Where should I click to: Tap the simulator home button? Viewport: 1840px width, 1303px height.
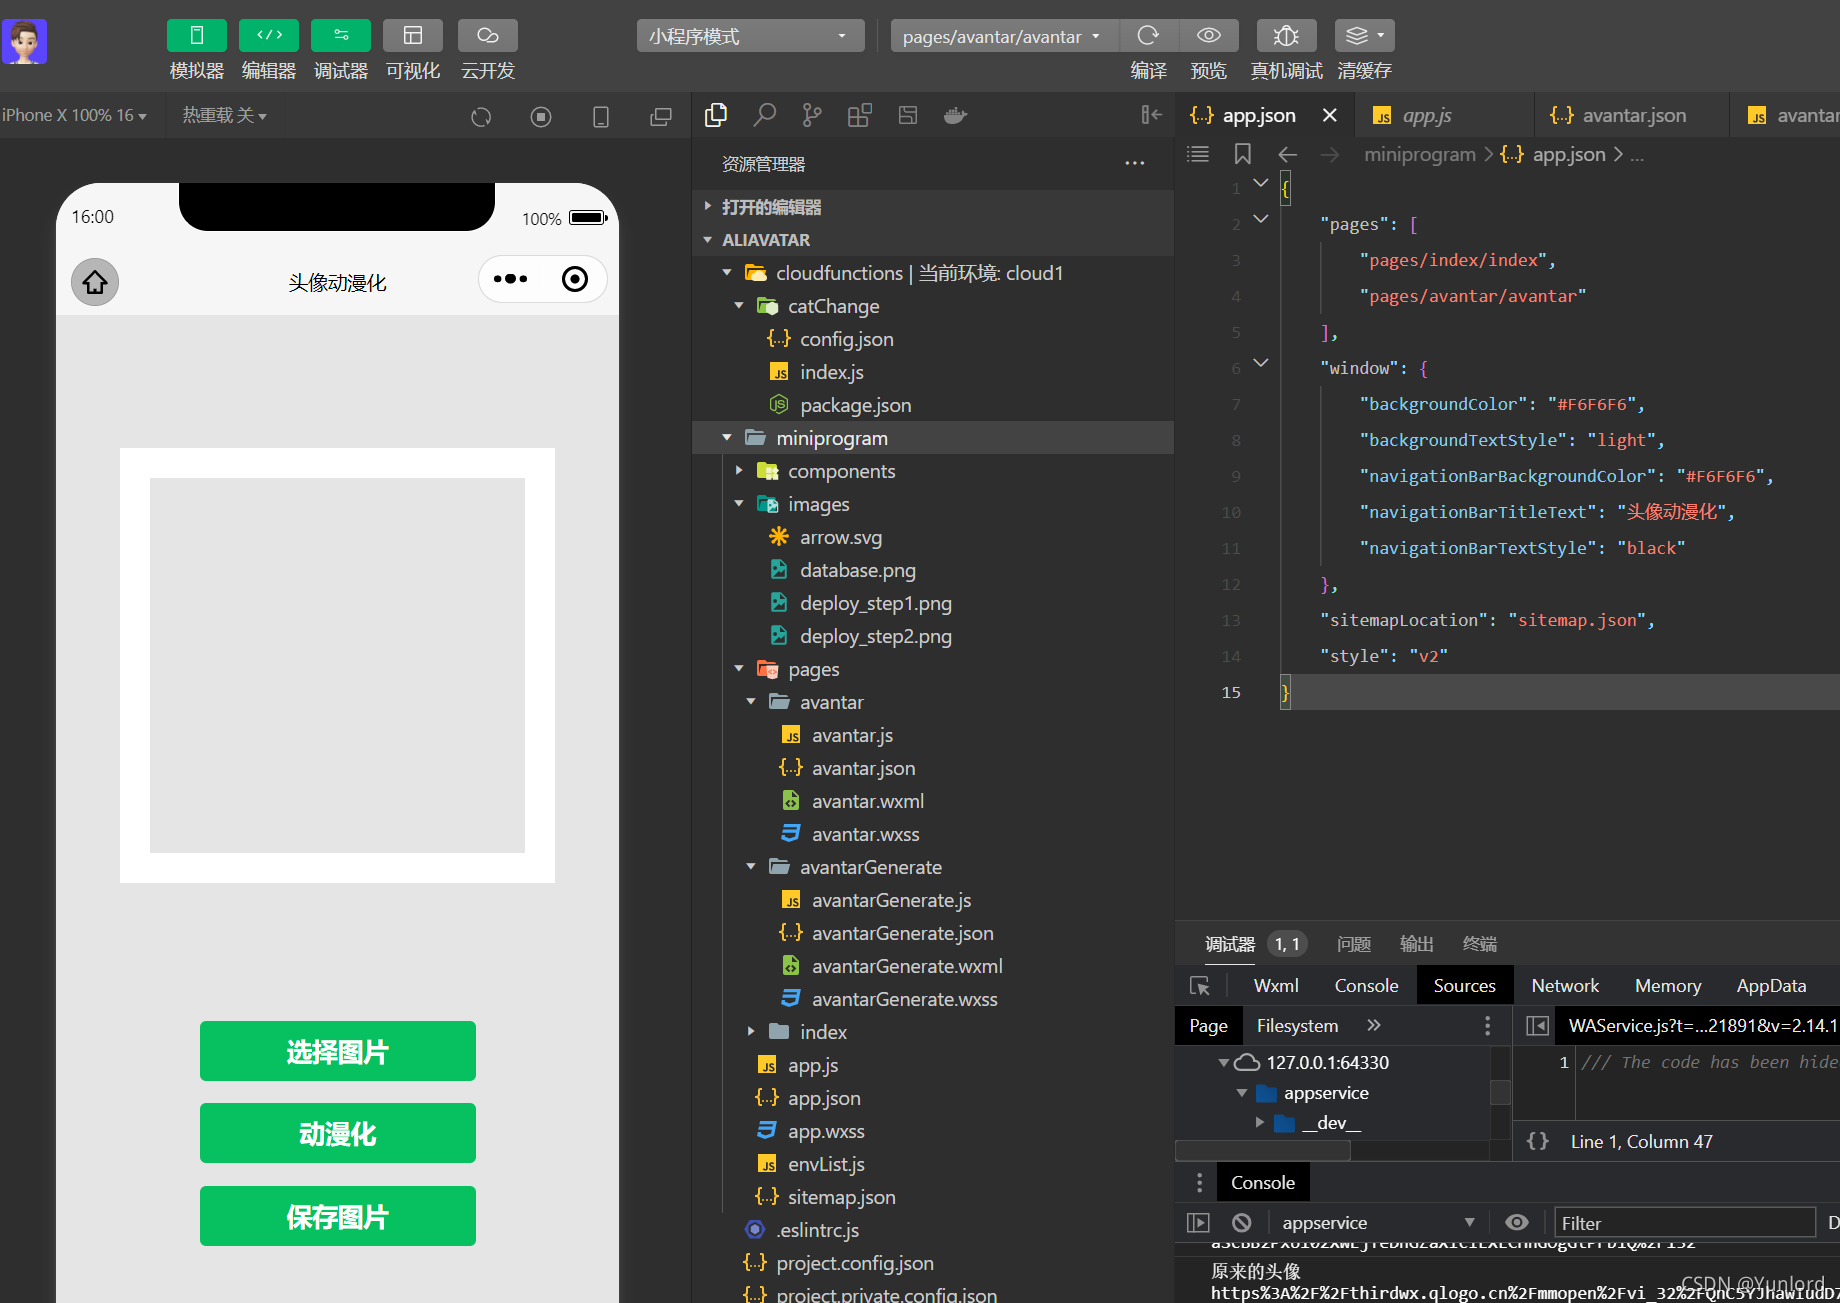click(95, 282)
